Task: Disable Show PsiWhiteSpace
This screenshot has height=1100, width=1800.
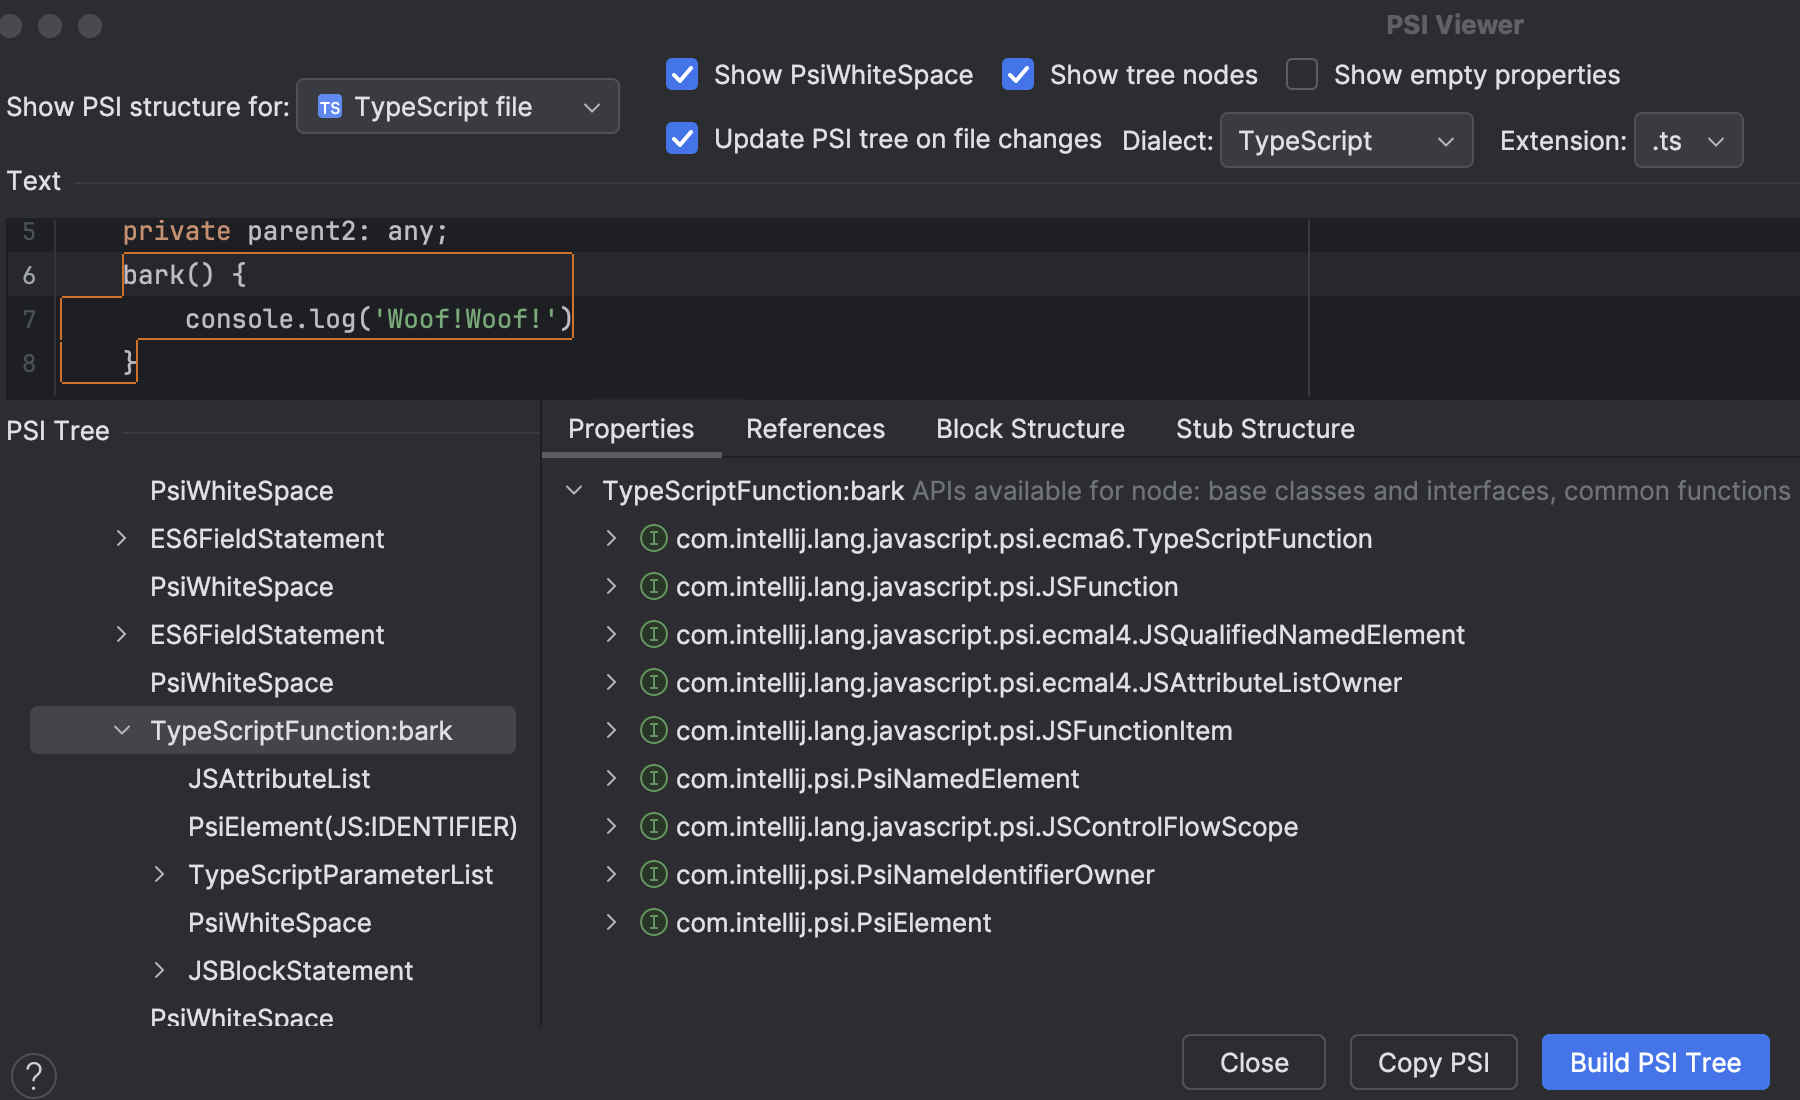Action: tap(681, 74)
